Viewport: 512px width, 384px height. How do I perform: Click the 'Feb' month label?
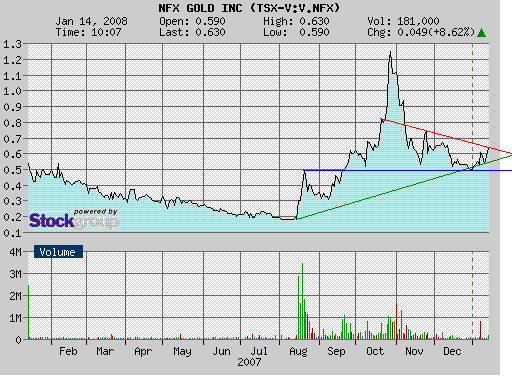[68, 351]
